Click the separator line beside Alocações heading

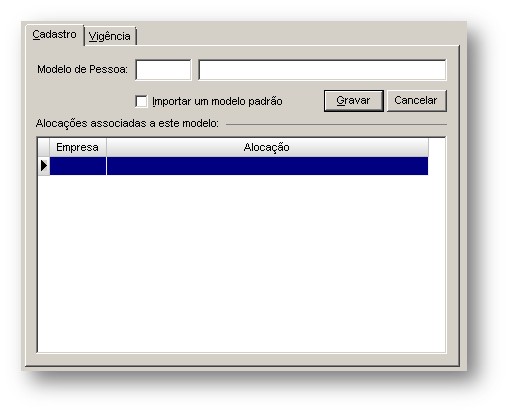point(336,124)
